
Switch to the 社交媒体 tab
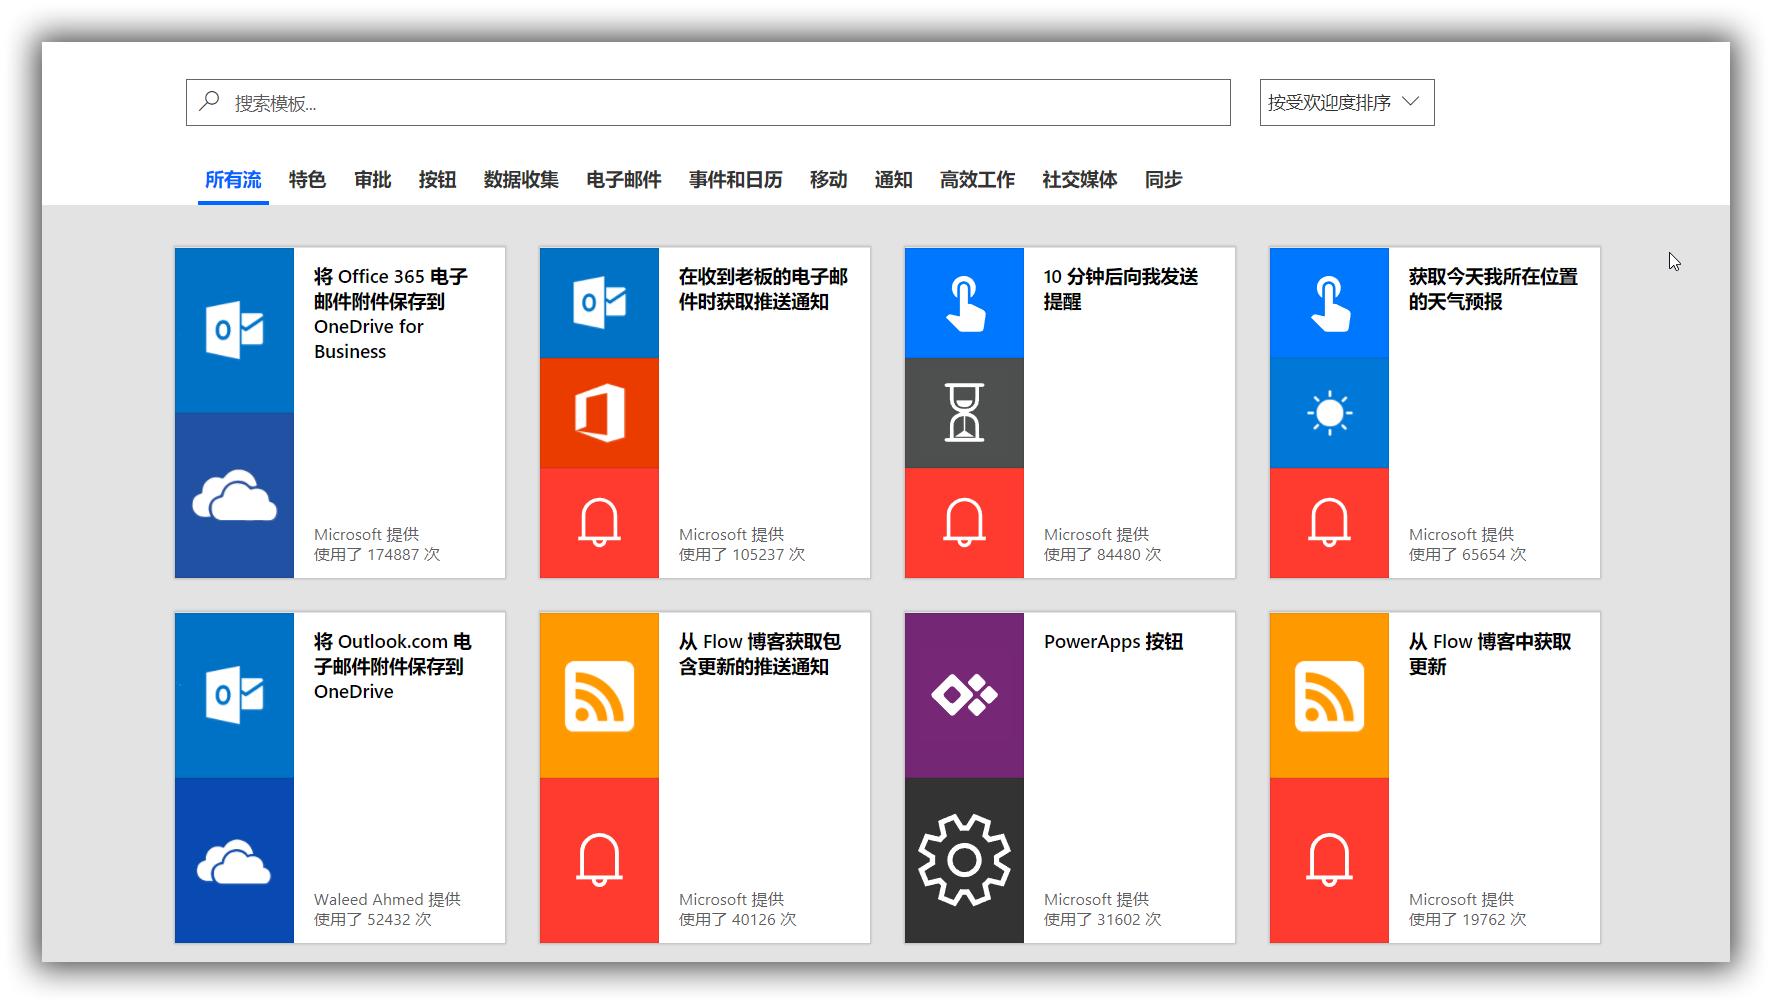1080,180
